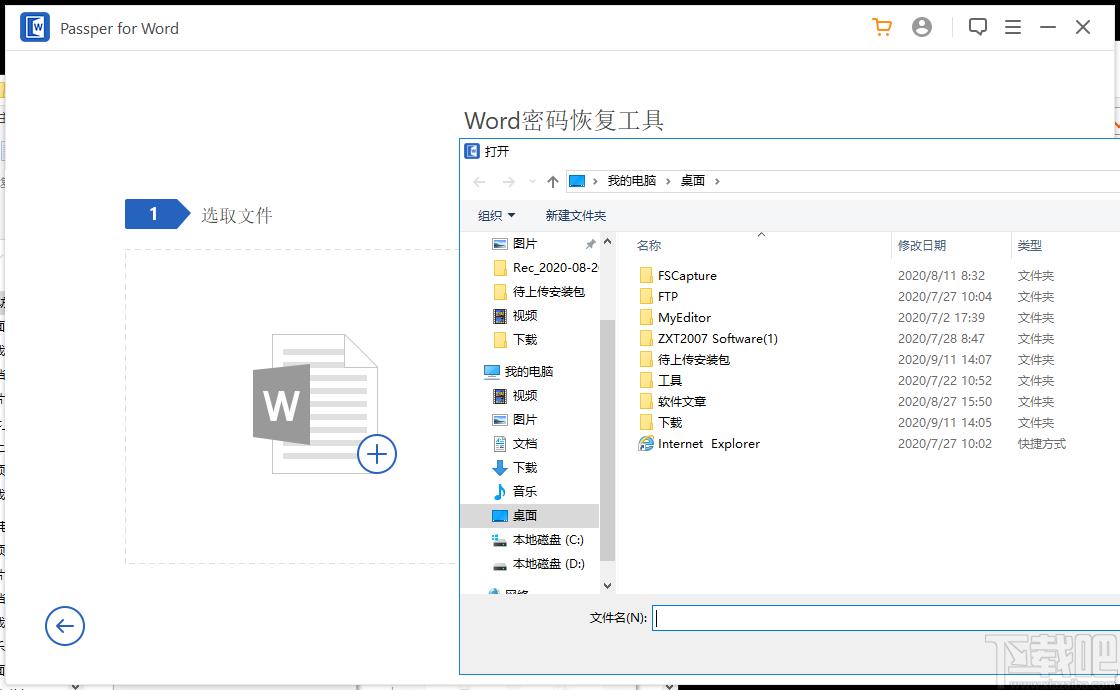Sort by 类型 column header
Image resolution: width=1120 pixels, height=690 pixels.
pos(1029,246)
